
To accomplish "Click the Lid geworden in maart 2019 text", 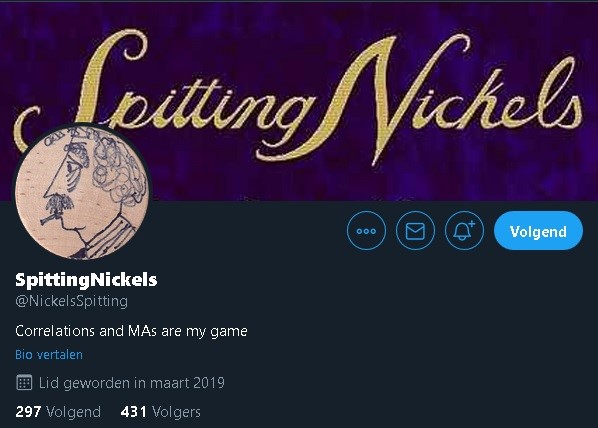I will click(x=132, y=383).
